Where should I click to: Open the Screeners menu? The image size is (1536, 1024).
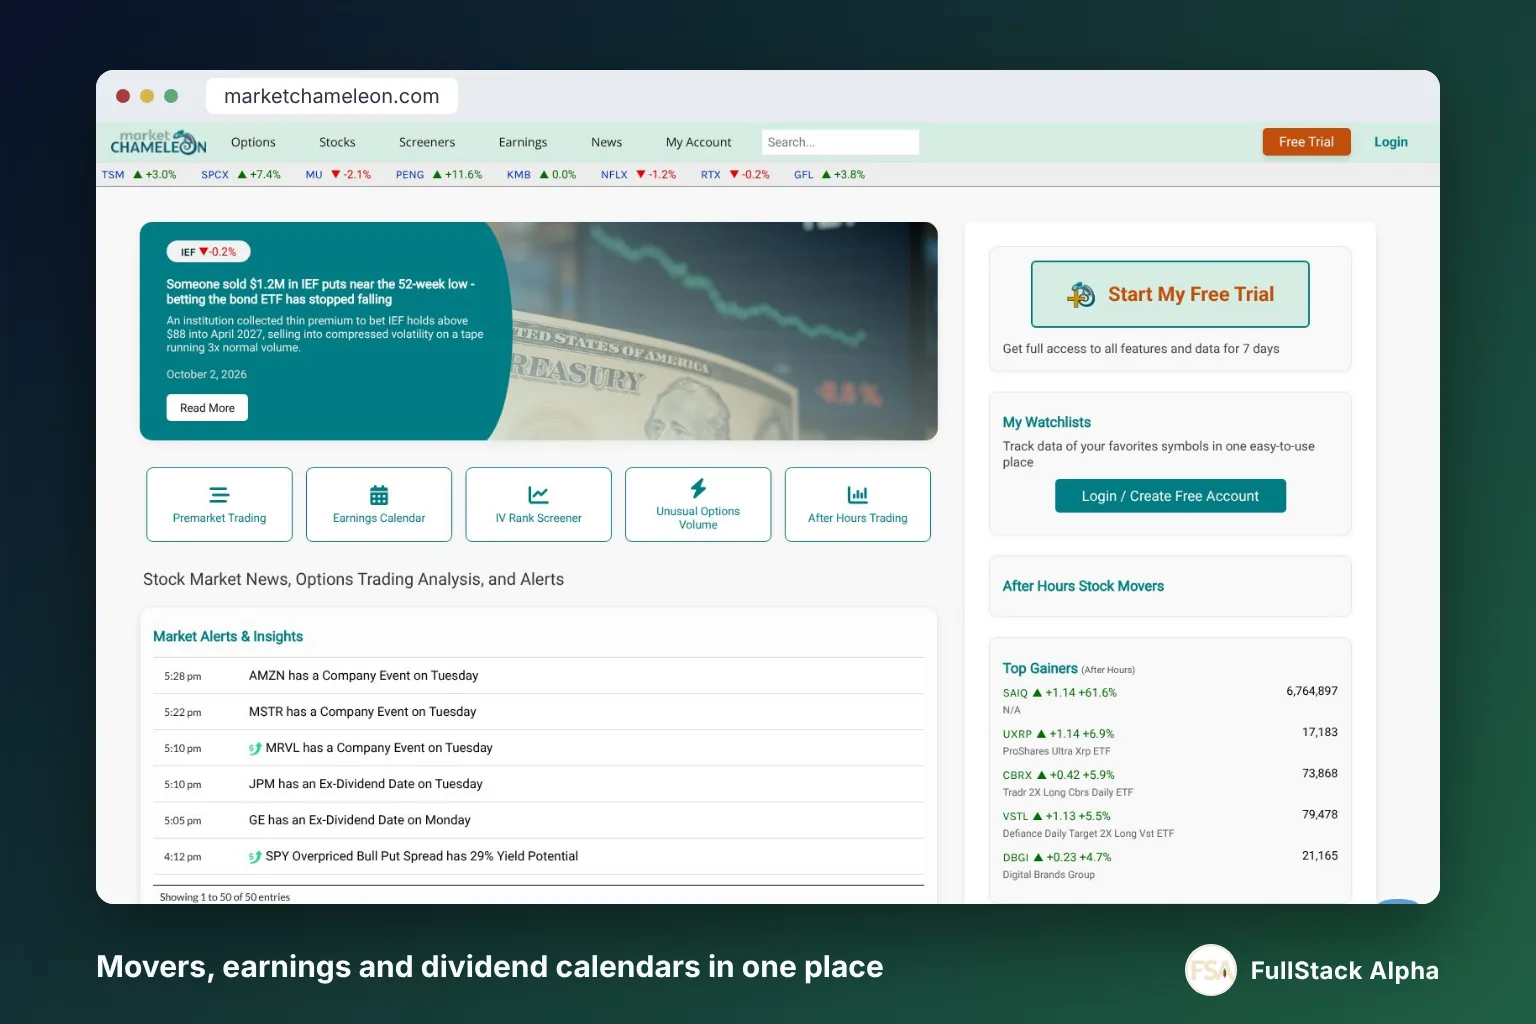tap(427, 142)
